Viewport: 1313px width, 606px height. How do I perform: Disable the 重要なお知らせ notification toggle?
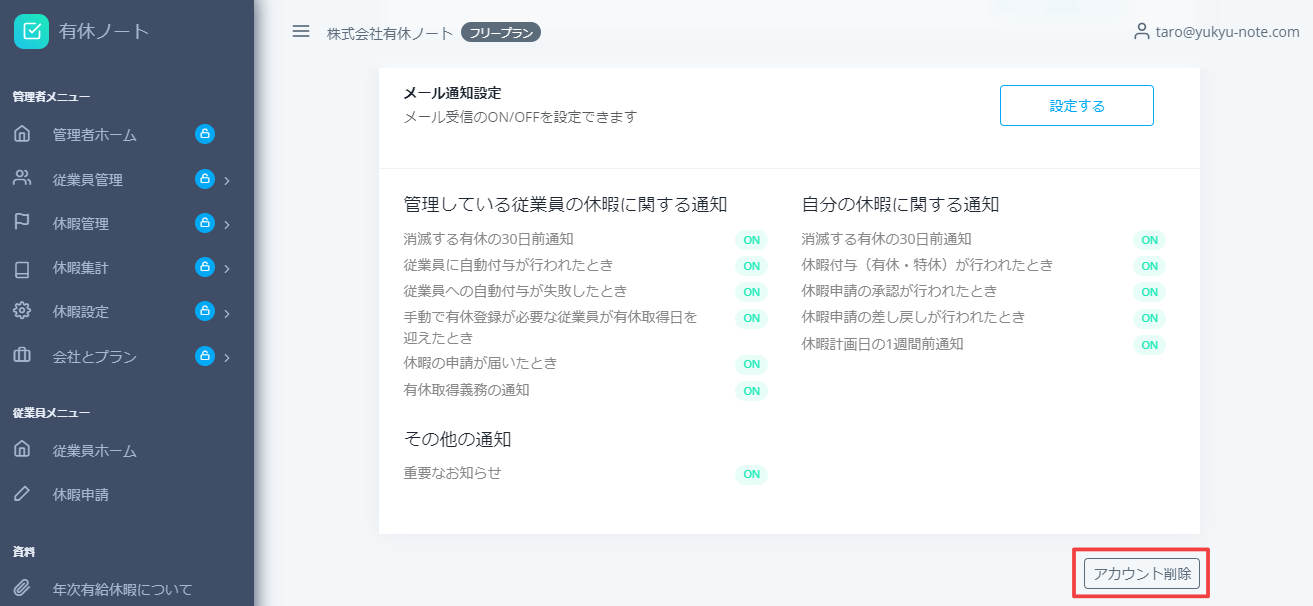[x=751, y=474]
